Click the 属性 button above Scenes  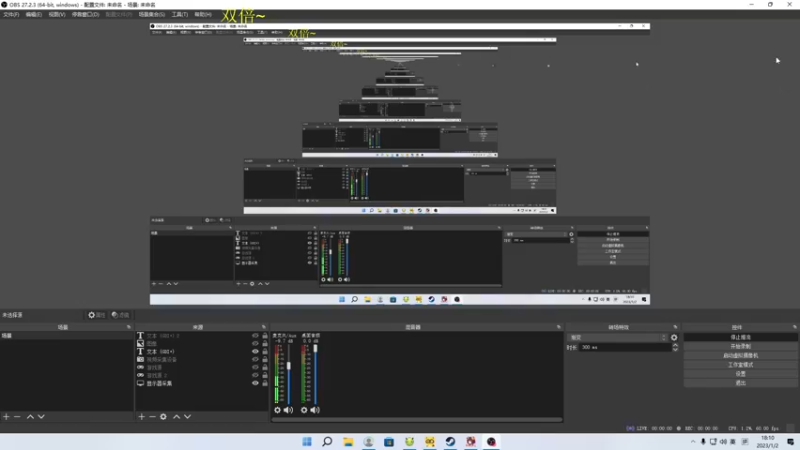pyautogui.click(x=96, y=315)
